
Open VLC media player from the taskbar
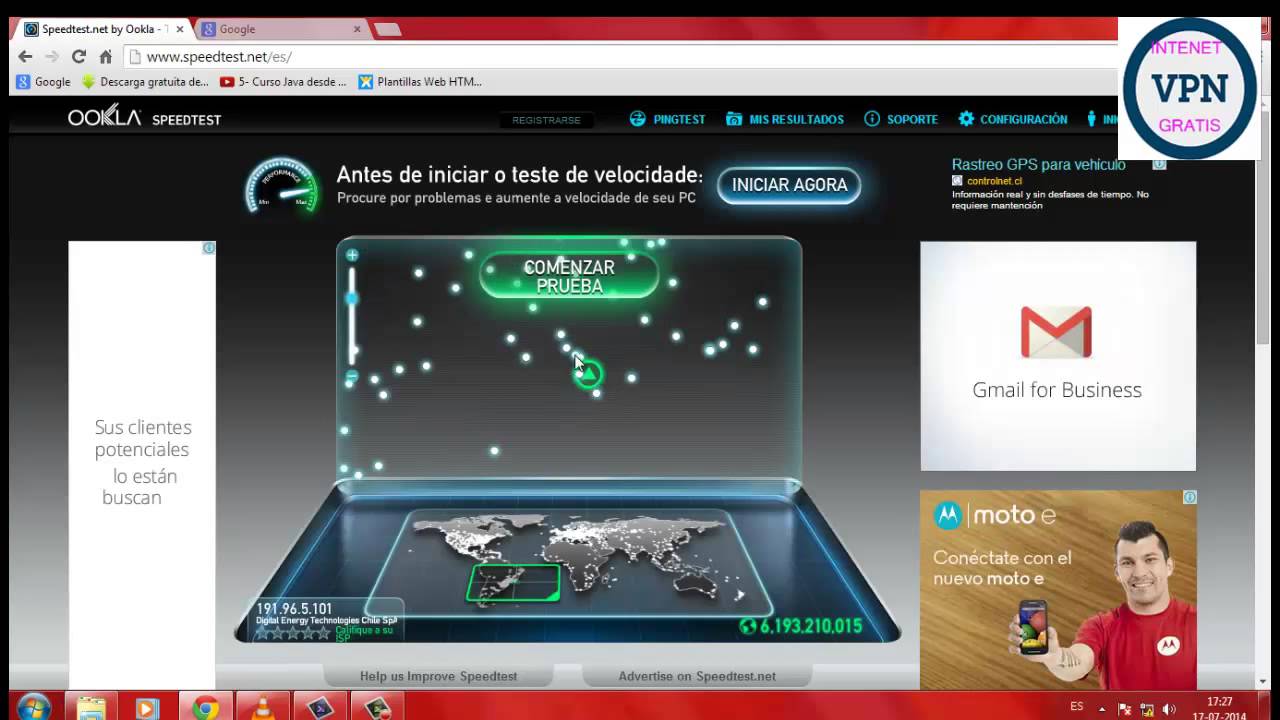[x=264, y=707]
